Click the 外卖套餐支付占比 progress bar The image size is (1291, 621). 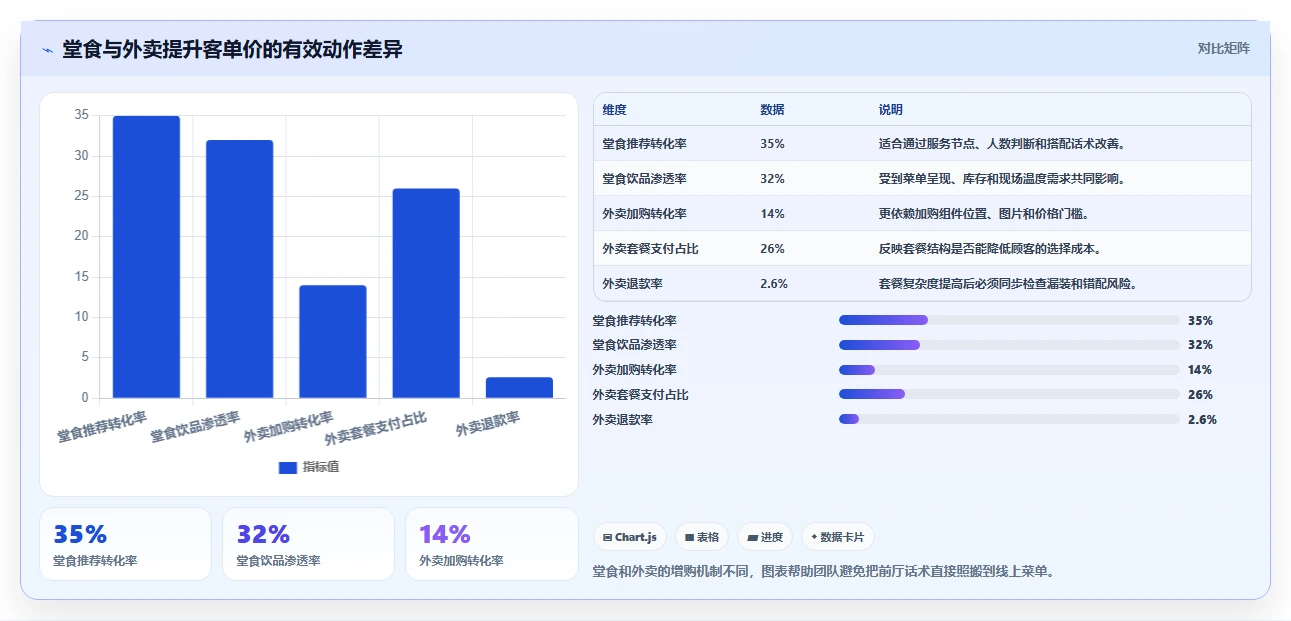[x=1009, y=394]
